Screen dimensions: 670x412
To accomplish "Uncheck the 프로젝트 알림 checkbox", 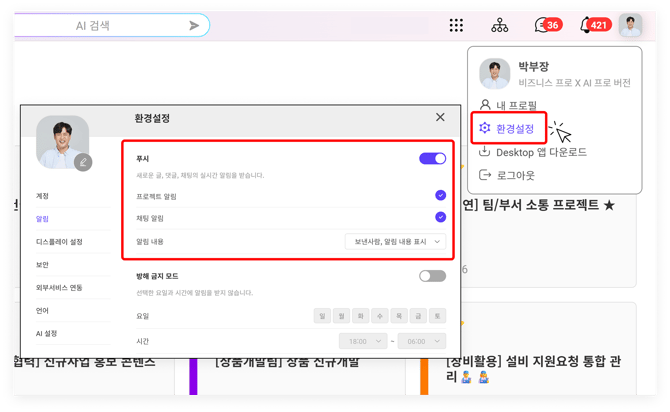I will 440,195.
